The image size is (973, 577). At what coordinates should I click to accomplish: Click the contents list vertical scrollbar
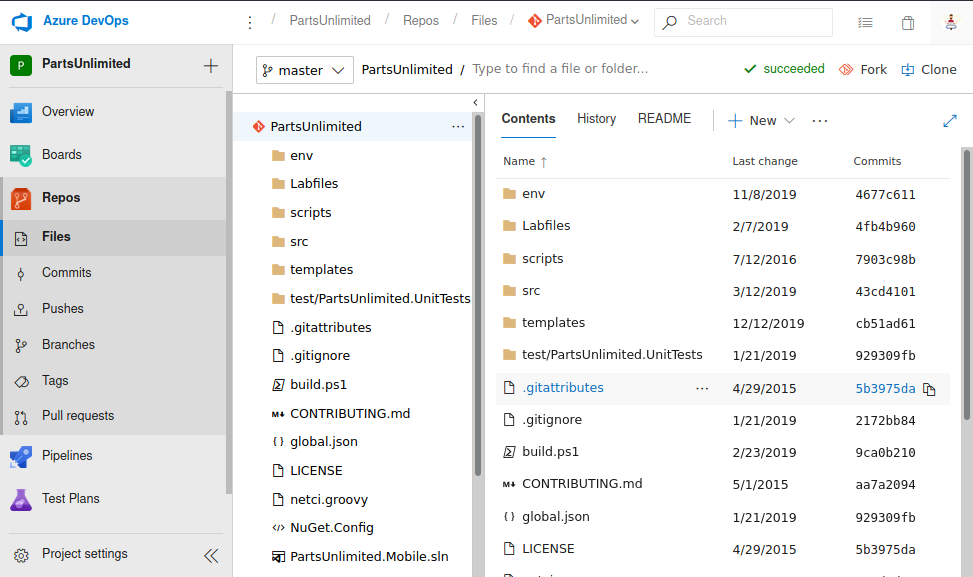click(967, 285)
